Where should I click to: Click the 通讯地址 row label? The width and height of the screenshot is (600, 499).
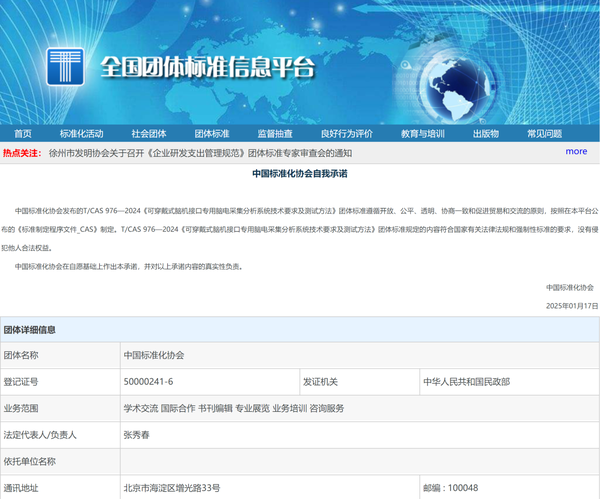(21, 488)
